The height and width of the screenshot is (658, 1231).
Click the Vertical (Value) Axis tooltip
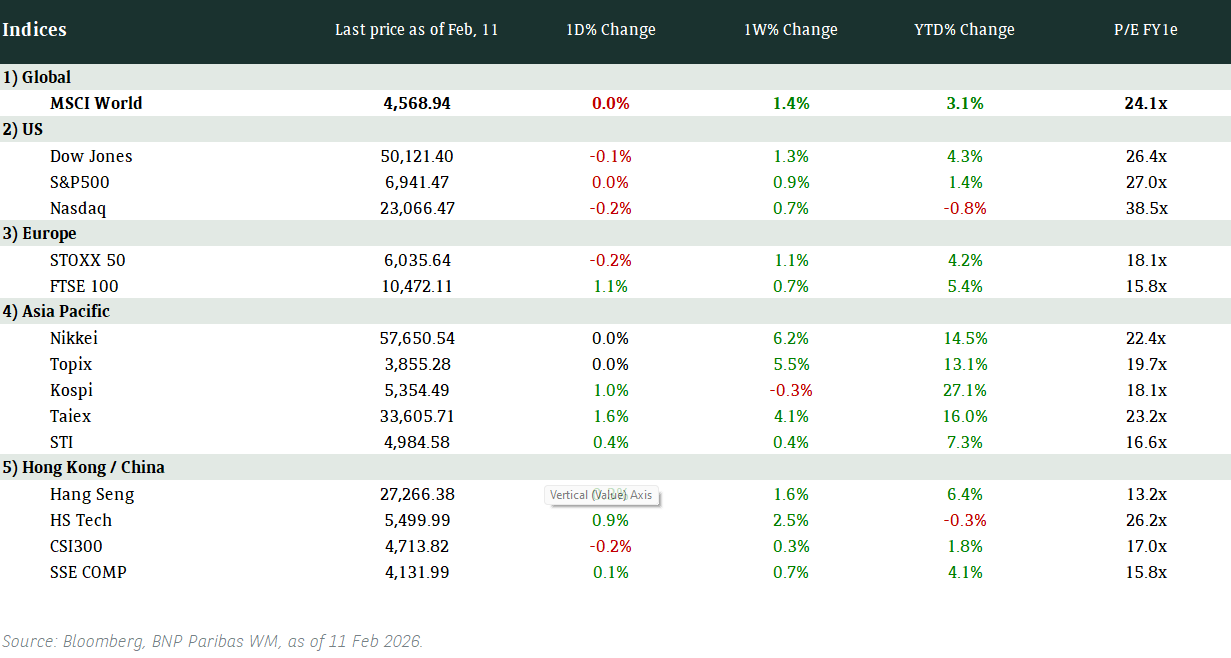(601, 495)
